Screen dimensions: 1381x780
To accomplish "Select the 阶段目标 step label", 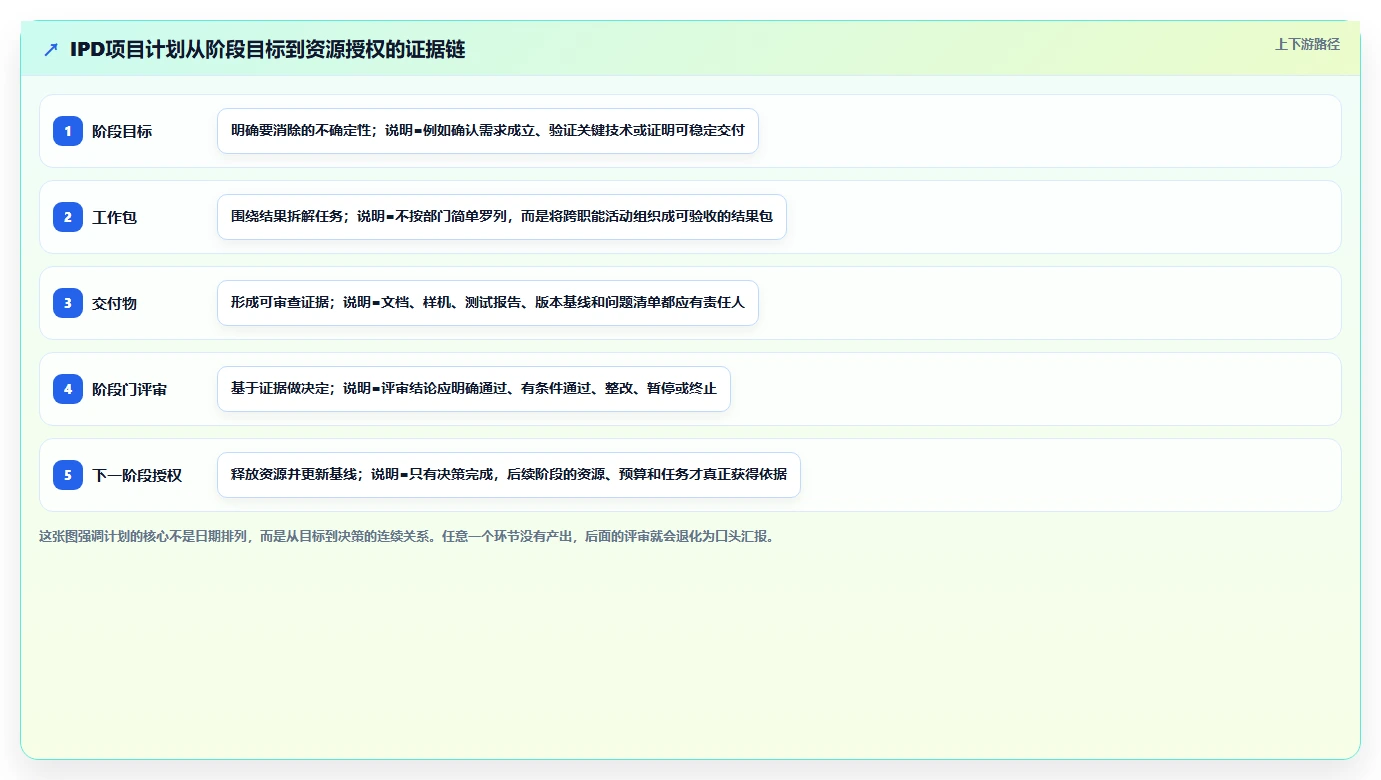I will [x=122, y=131].
